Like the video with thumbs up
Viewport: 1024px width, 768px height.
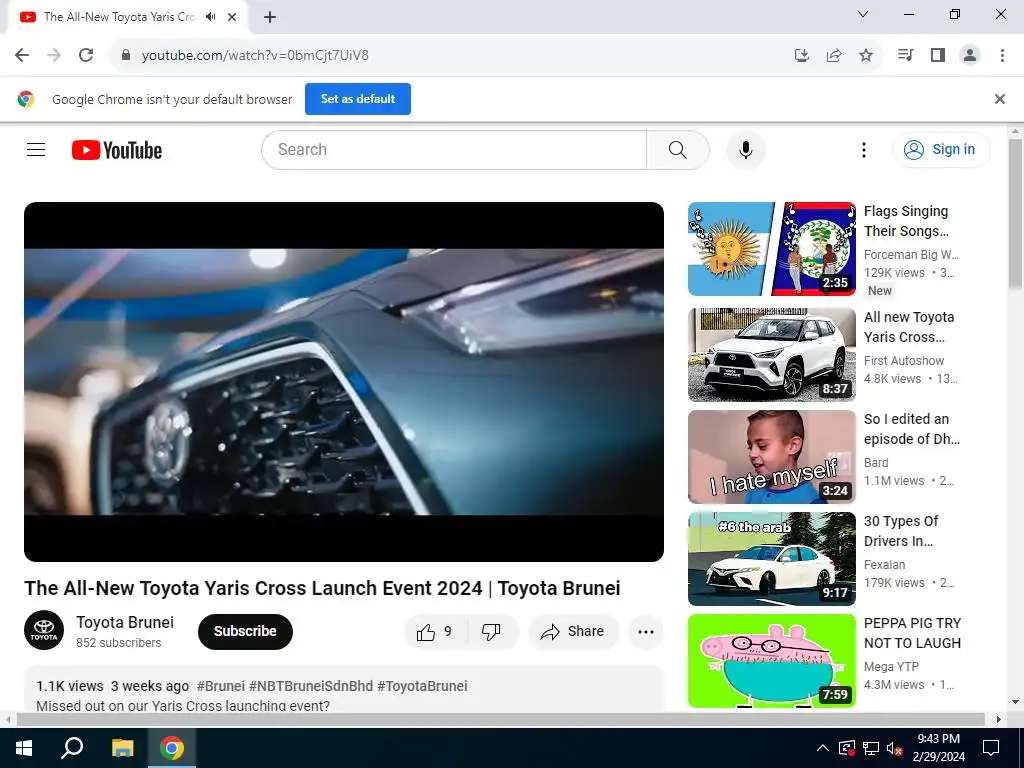point(434,632)
